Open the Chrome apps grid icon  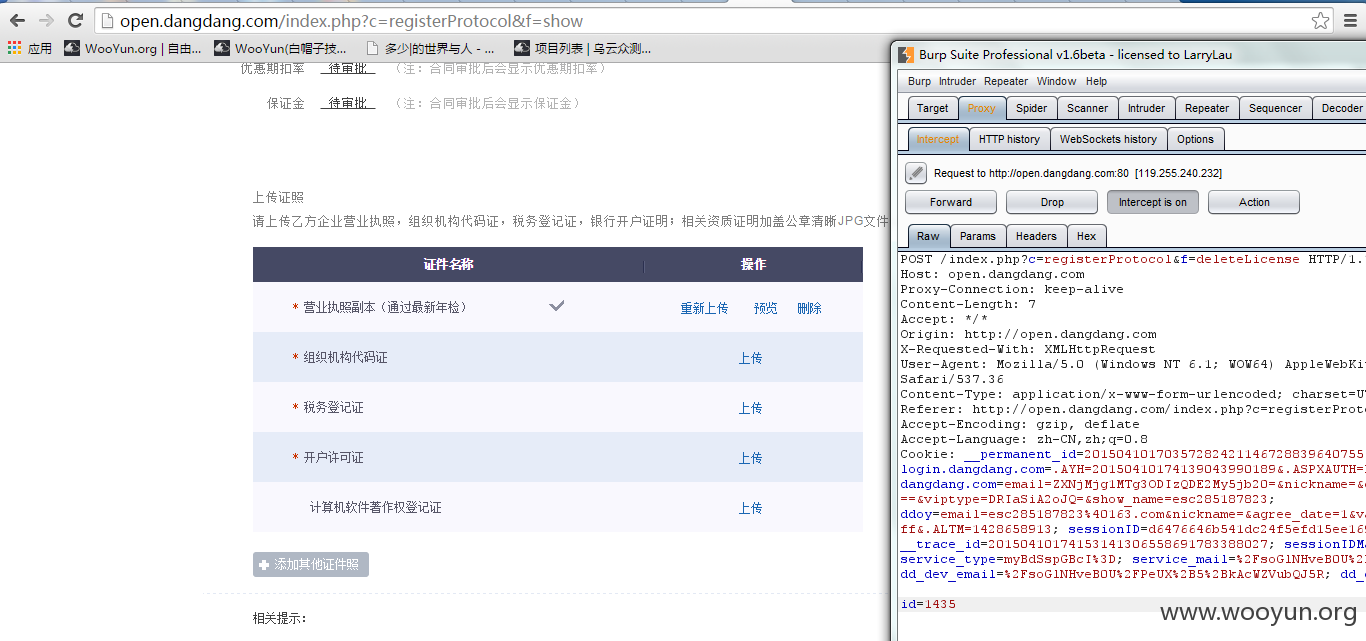[14, 48]
